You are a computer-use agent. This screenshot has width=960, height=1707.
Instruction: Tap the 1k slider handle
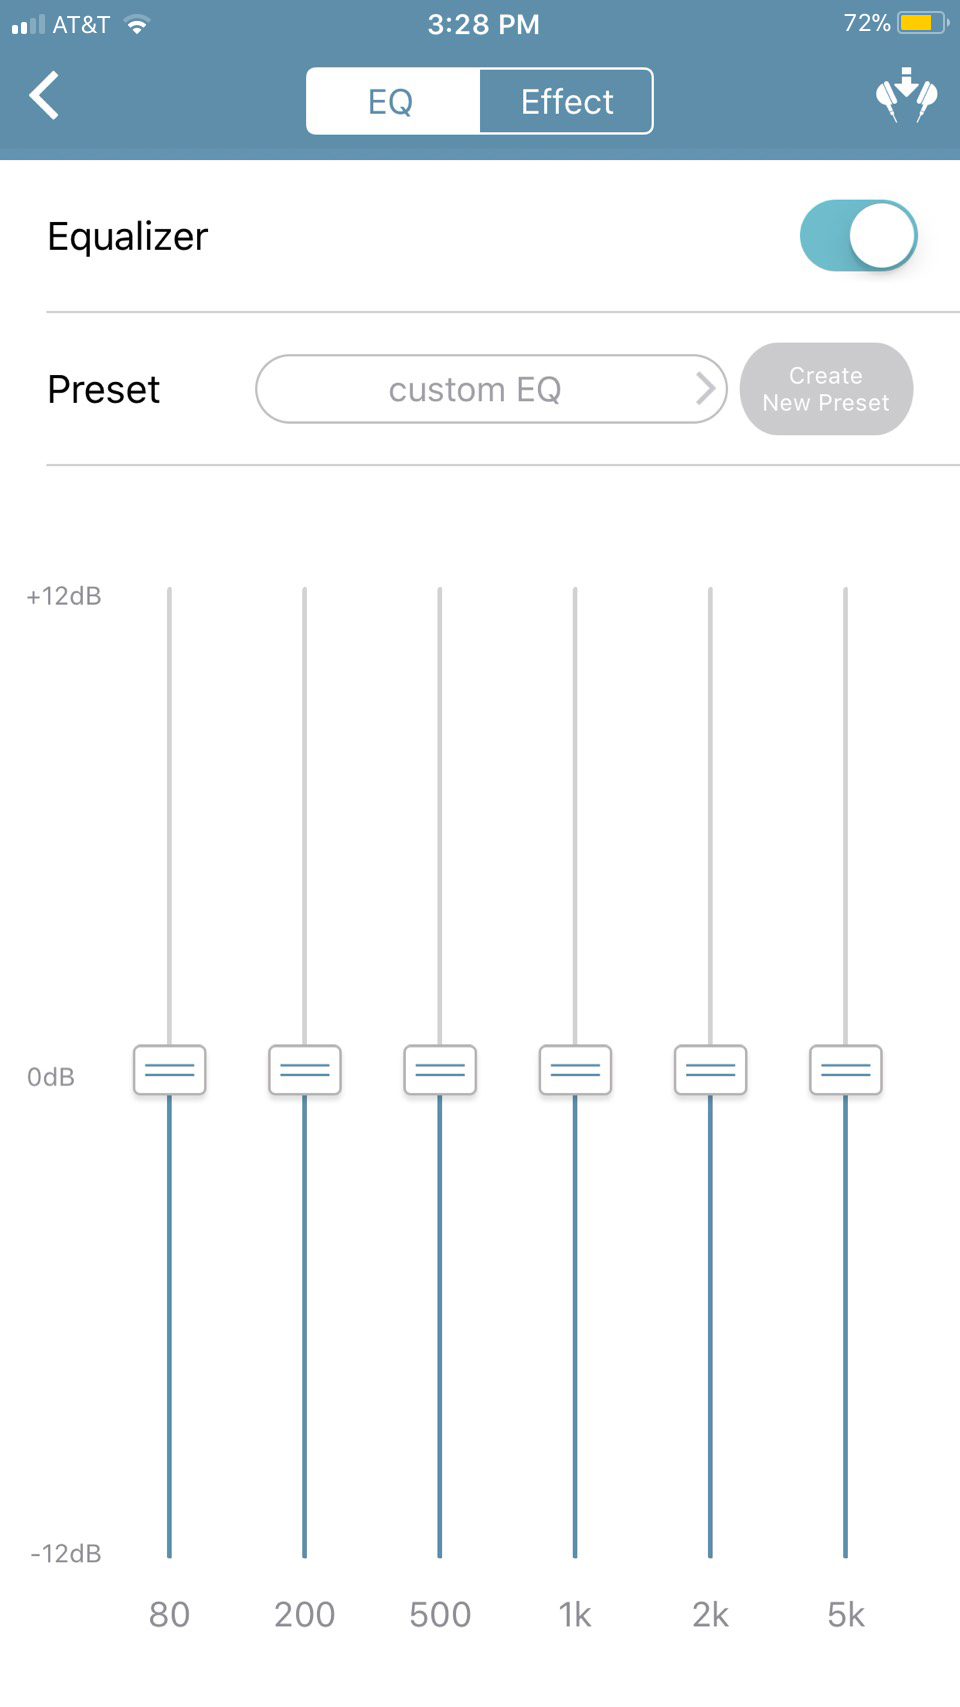point(575,1070)
